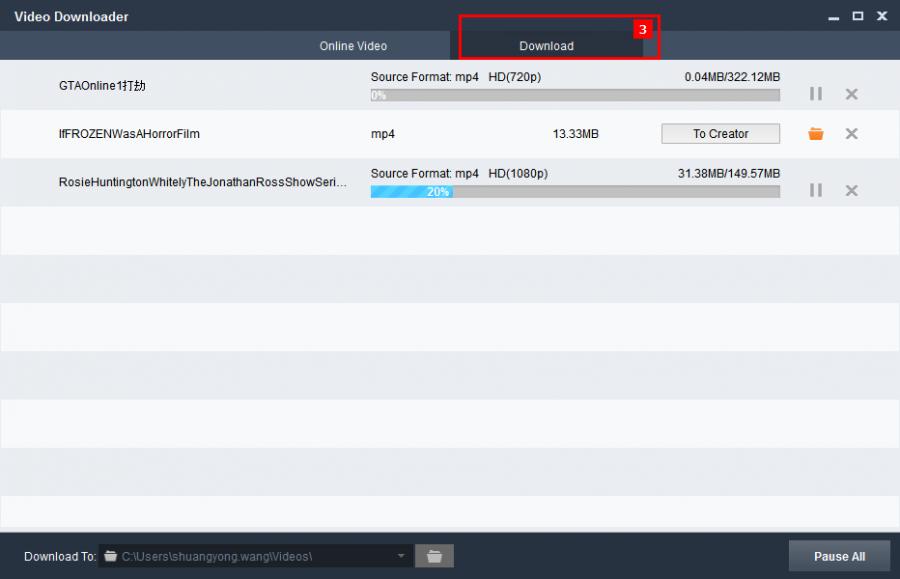Switch to the Online Video tab

[x=353, y=46]
